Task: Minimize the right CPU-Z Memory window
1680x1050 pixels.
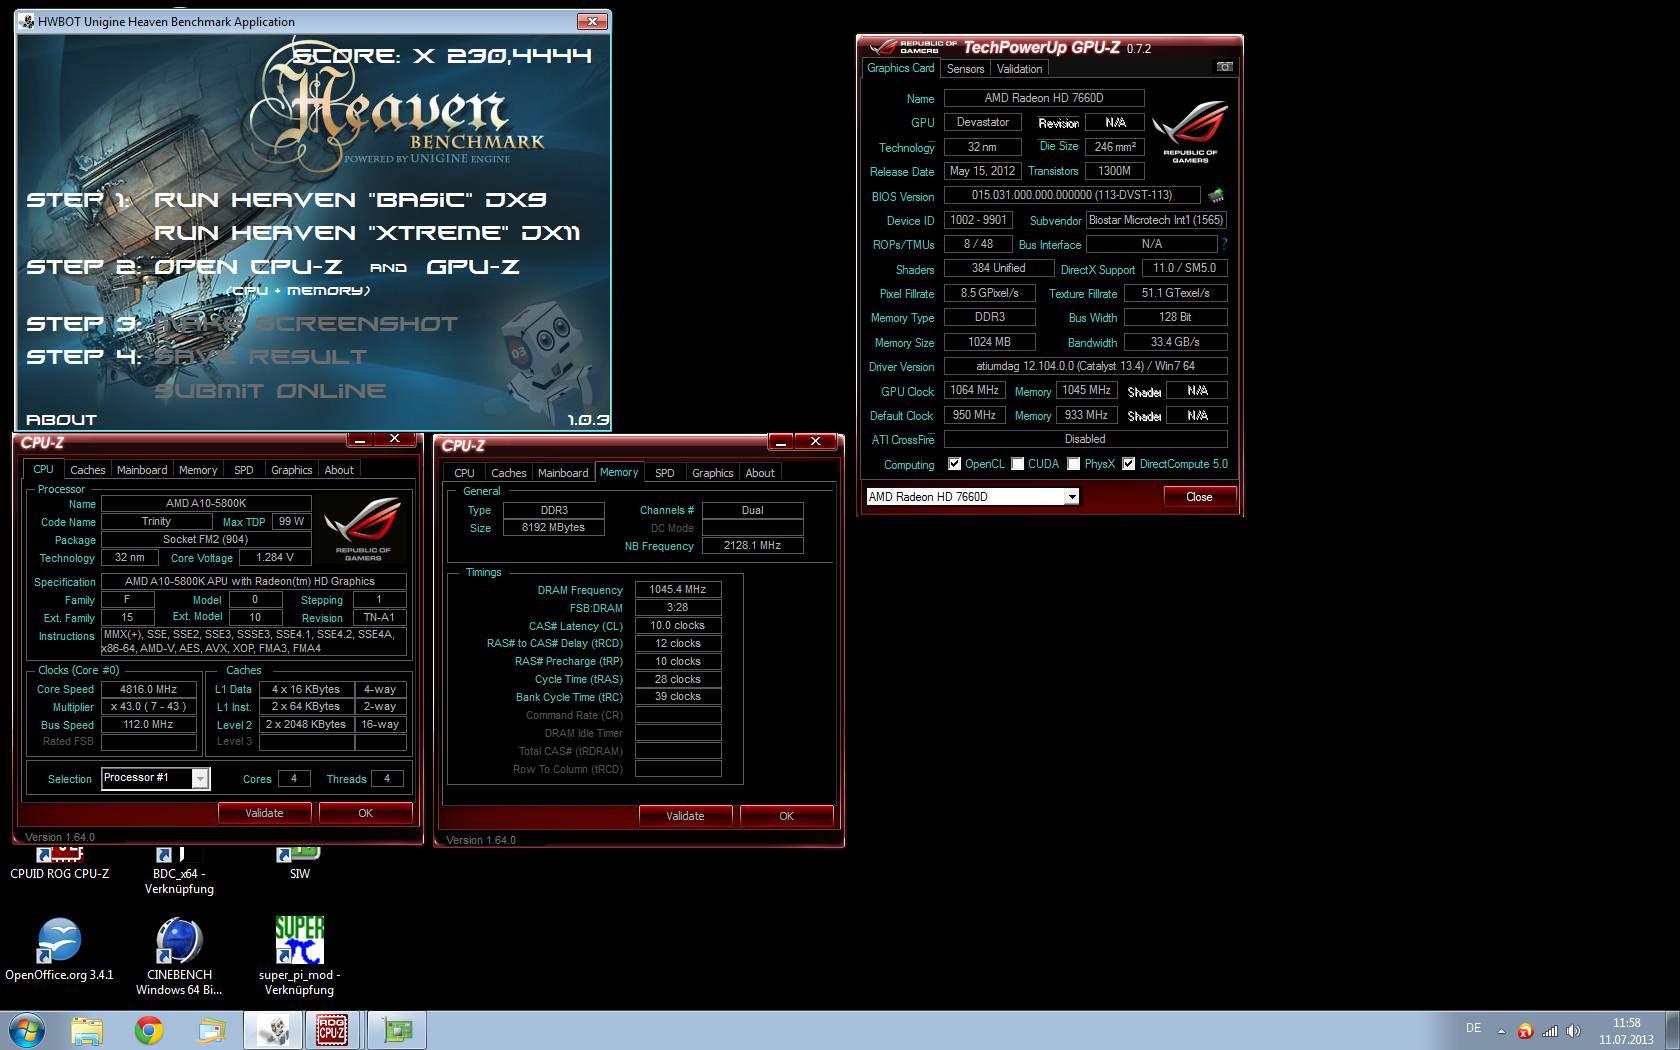Action: tap(780, 442)
